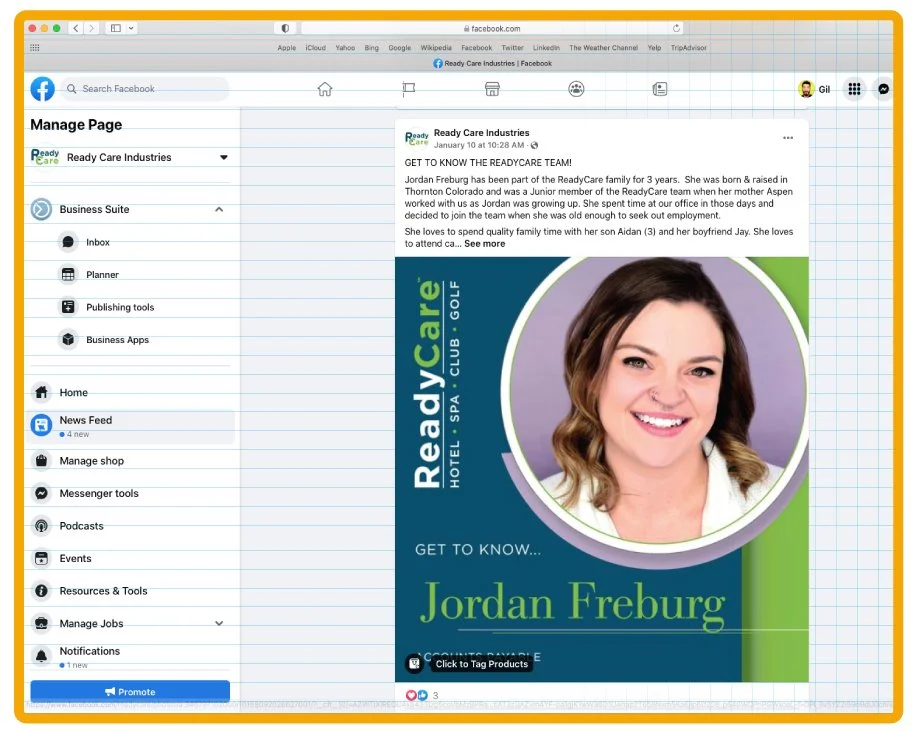The height and width of the screenshot is (732, 915).
Task: Open Safari sidebar dropdown chevron
Action: point(131,28)
